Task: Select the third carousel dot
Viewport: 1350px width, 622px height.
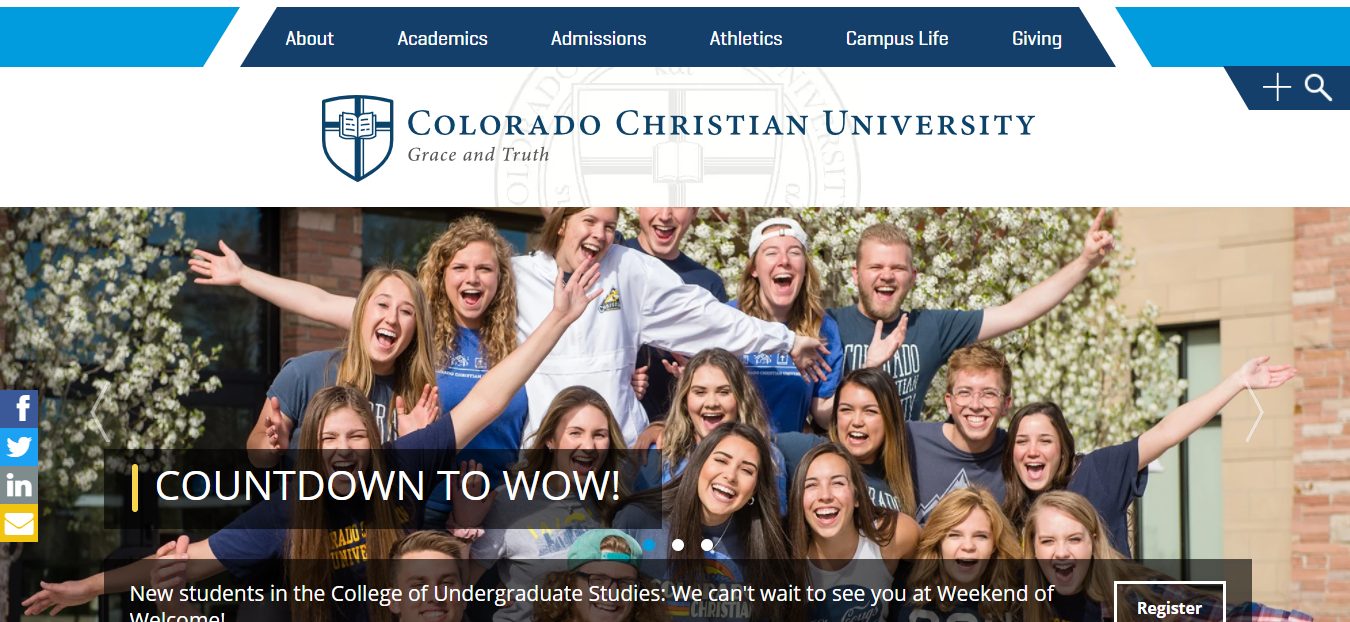Action: 707,545
